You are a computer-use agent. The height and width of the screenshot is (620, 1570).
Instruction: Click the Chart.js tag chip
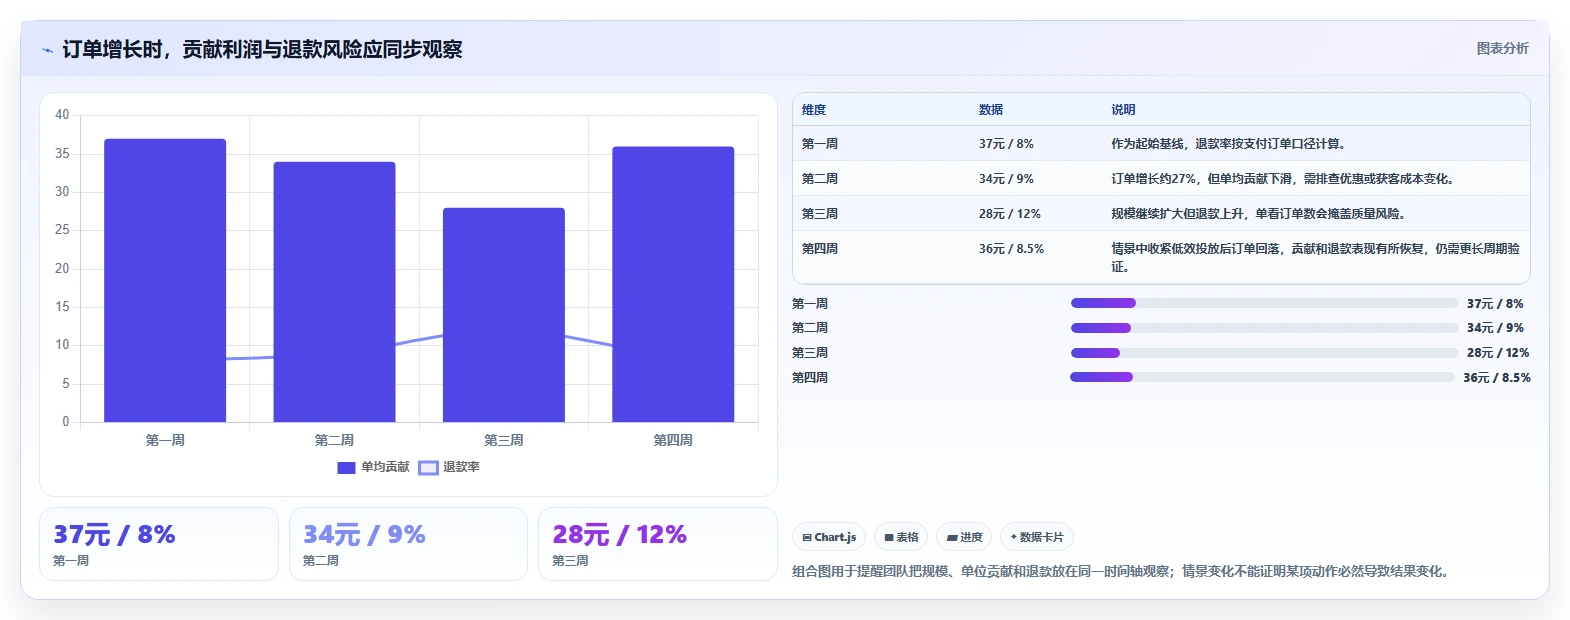[x=829, y=537]
